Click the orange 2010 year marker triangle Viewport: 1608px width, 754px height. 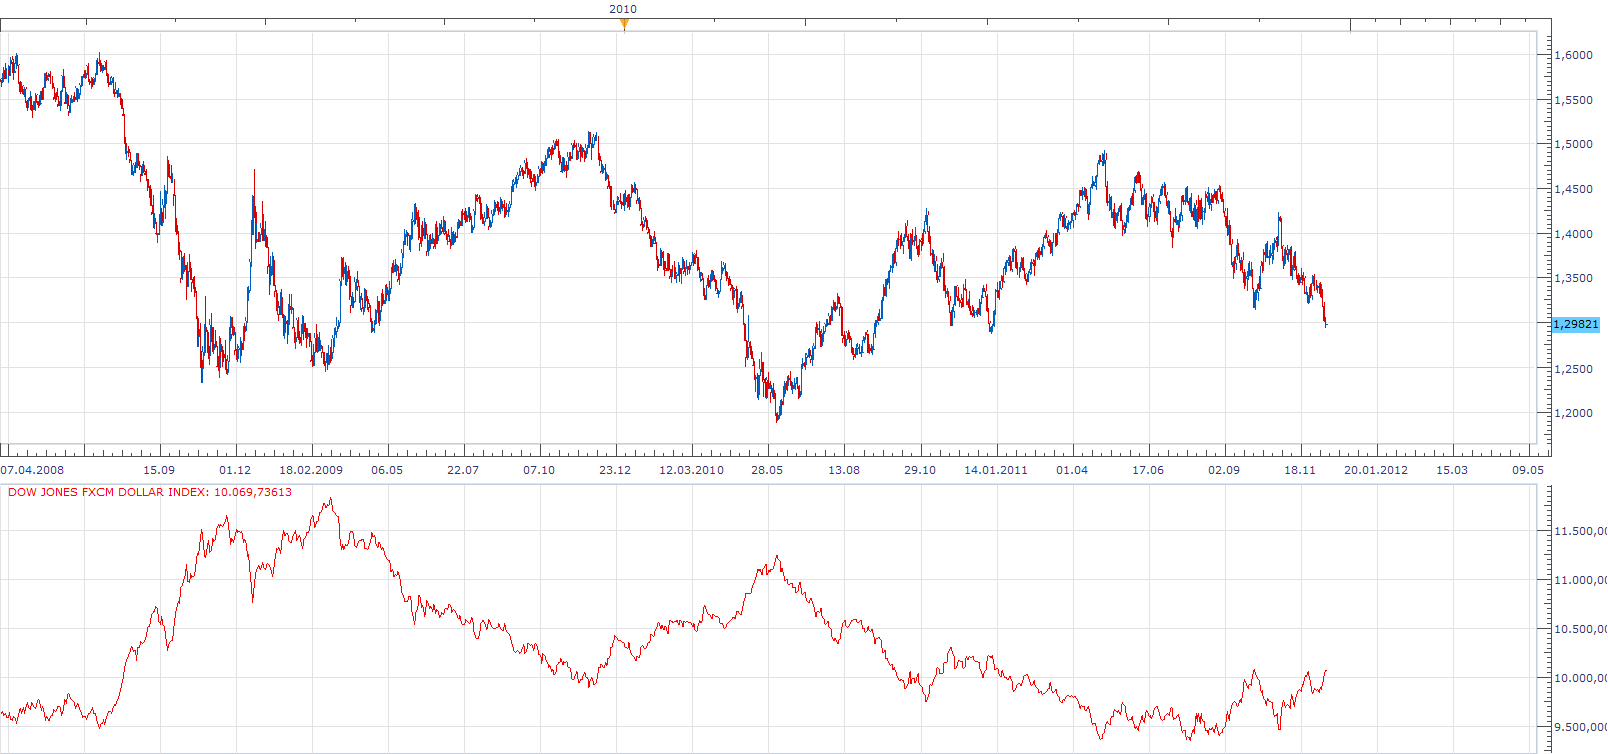tap(624, 25)
